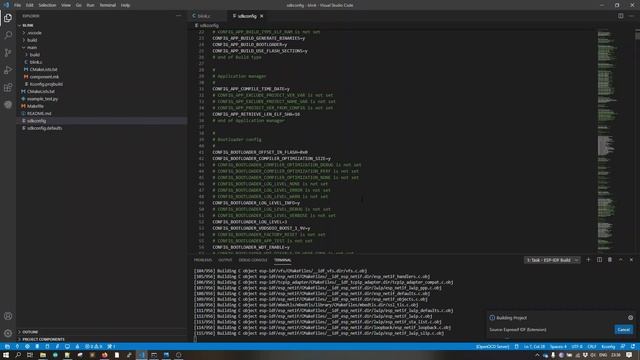Split the editor to the right

pyautogui.click(x=620, y=16)
